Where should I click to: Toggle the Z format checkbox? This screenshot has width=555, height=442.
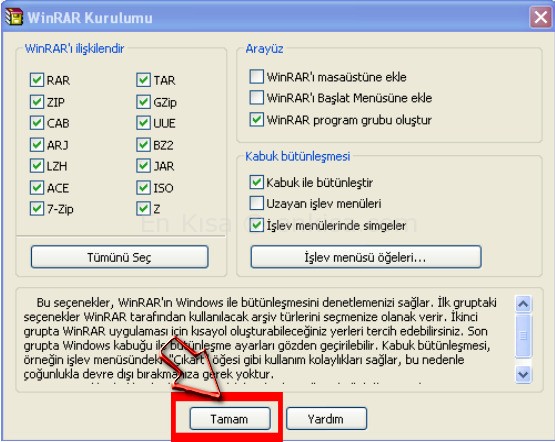coord(143,209)
